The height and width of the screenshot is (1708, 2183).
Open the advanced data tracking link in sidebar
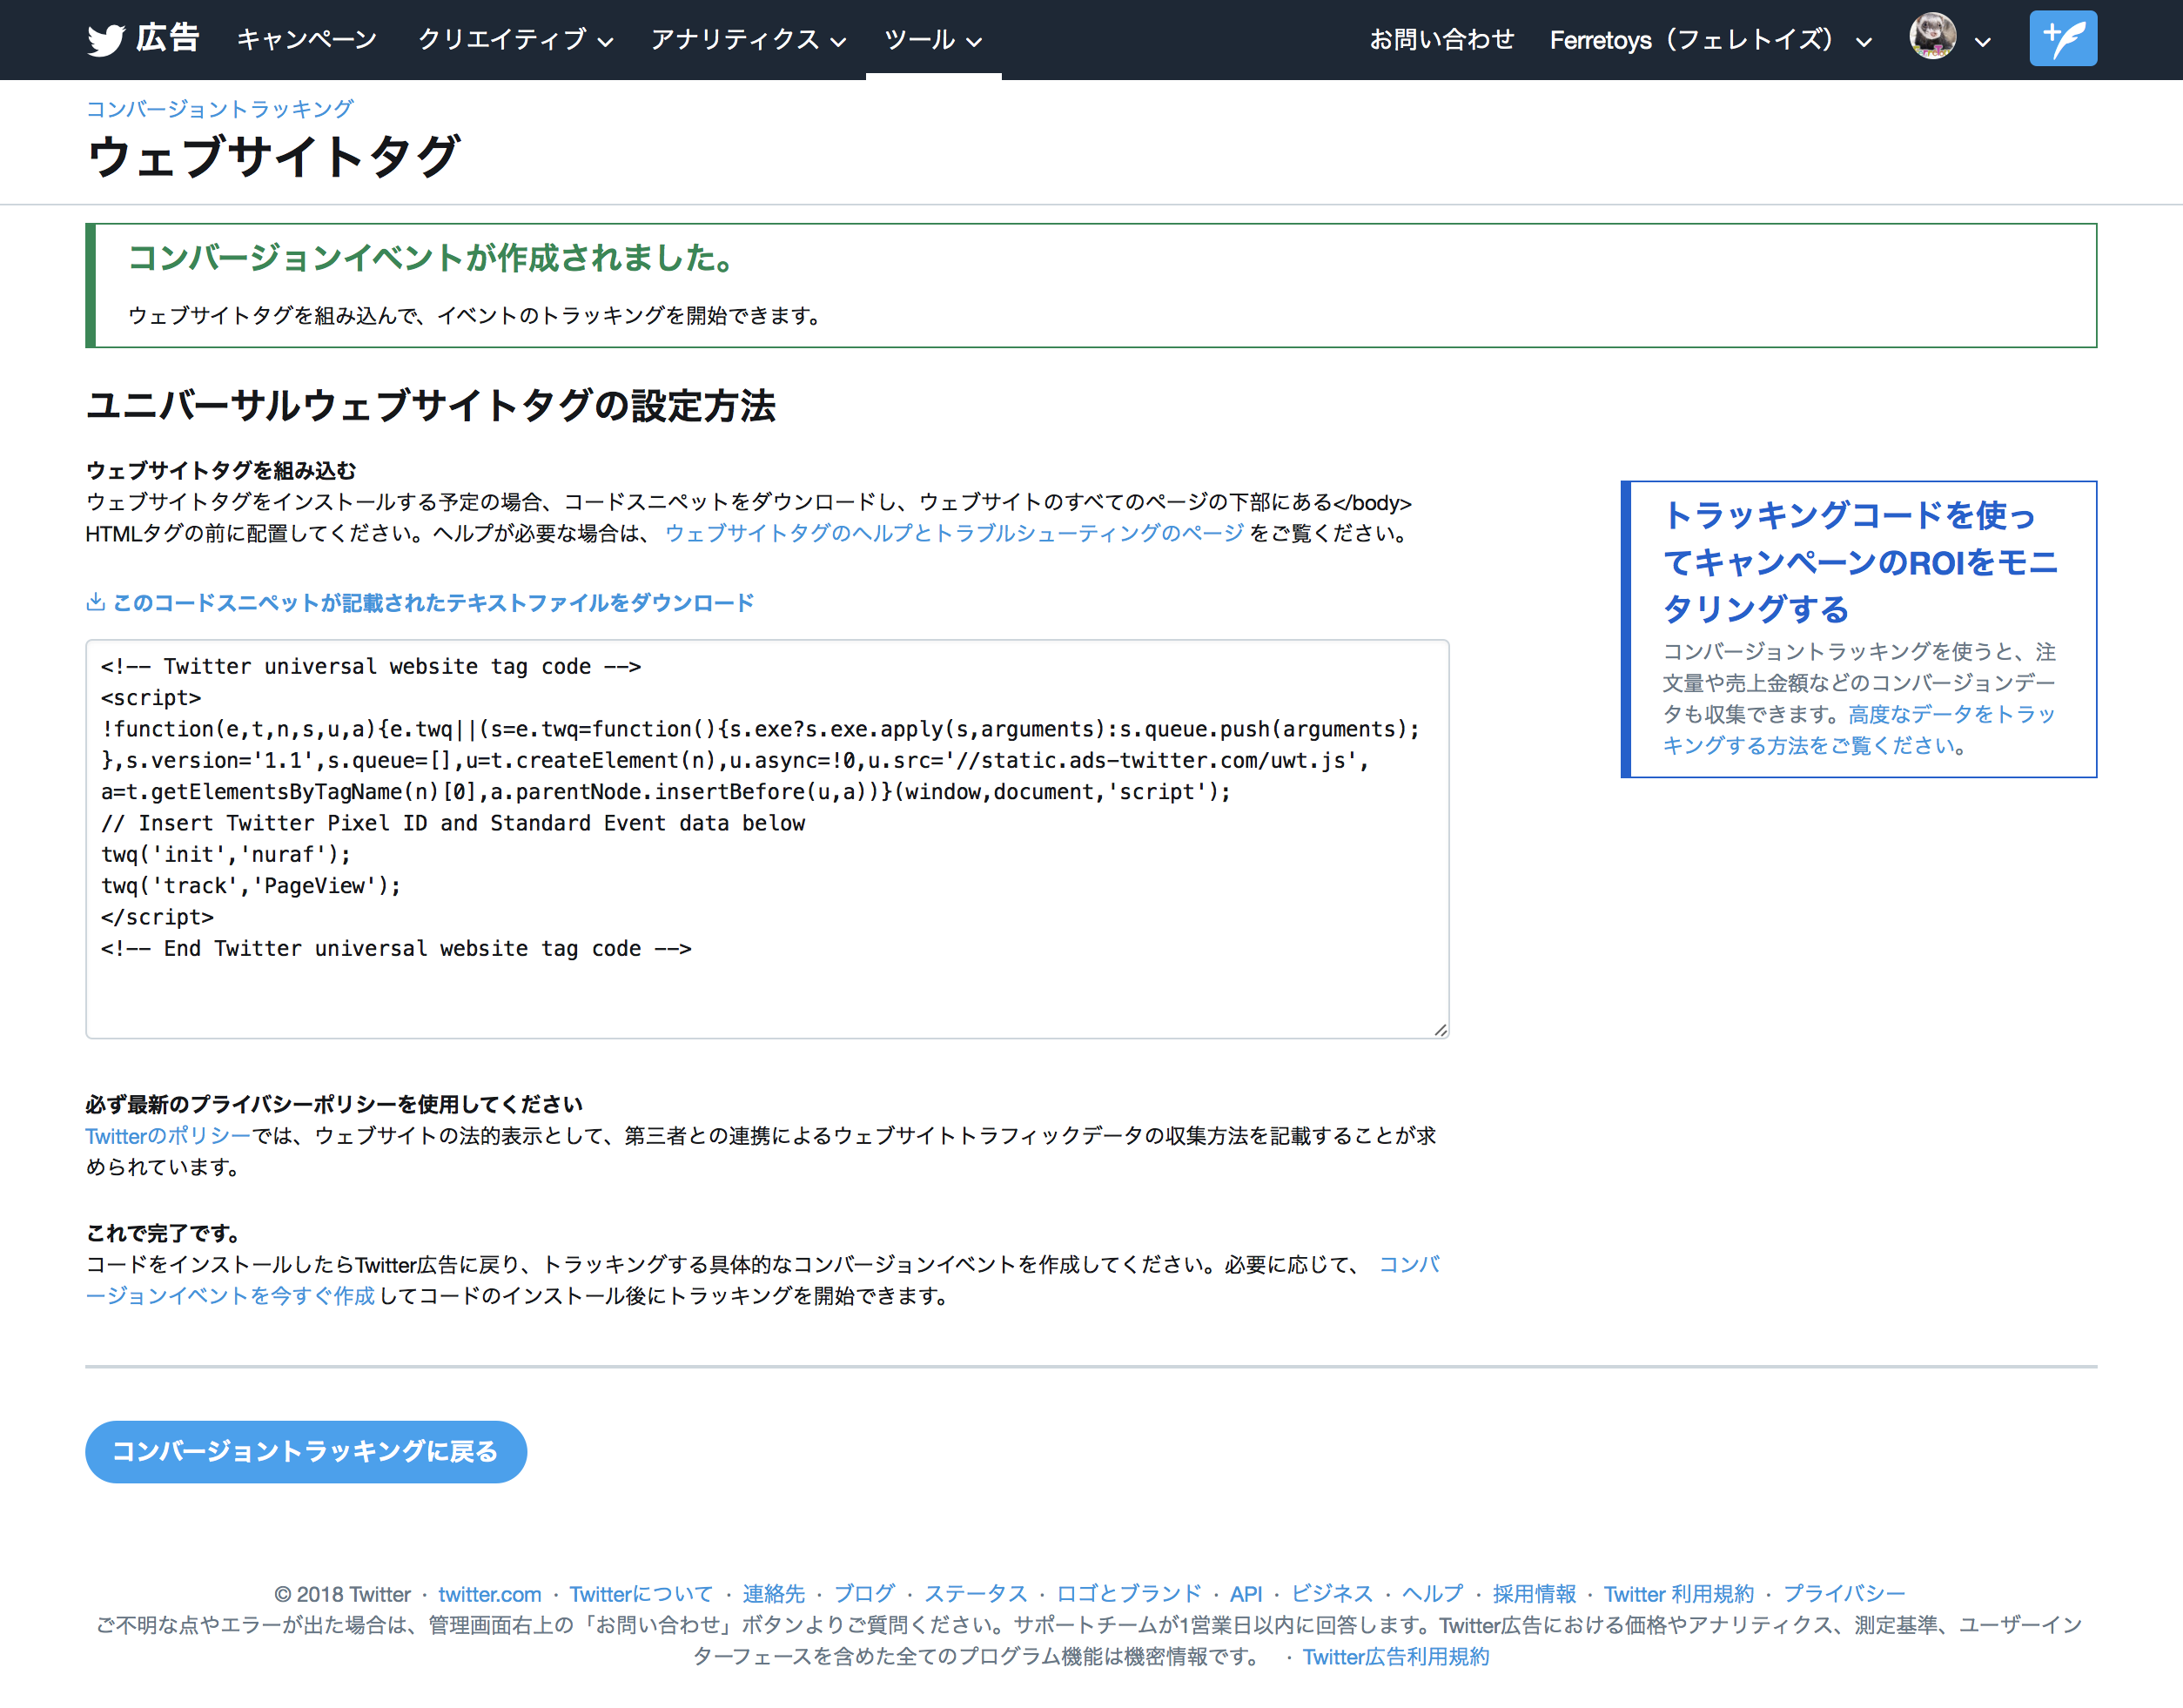tap(1859, 730)
